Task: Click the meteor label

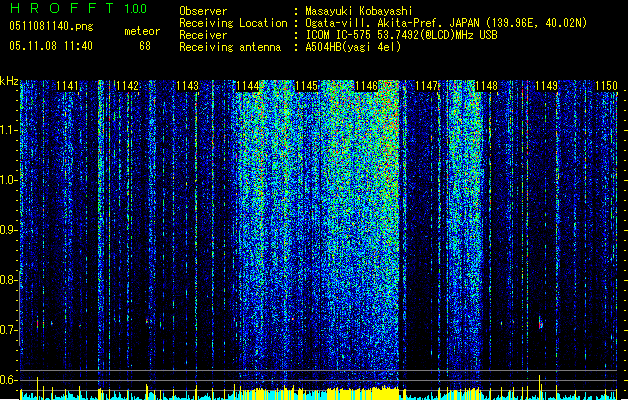Action: (x=142, y=31)
